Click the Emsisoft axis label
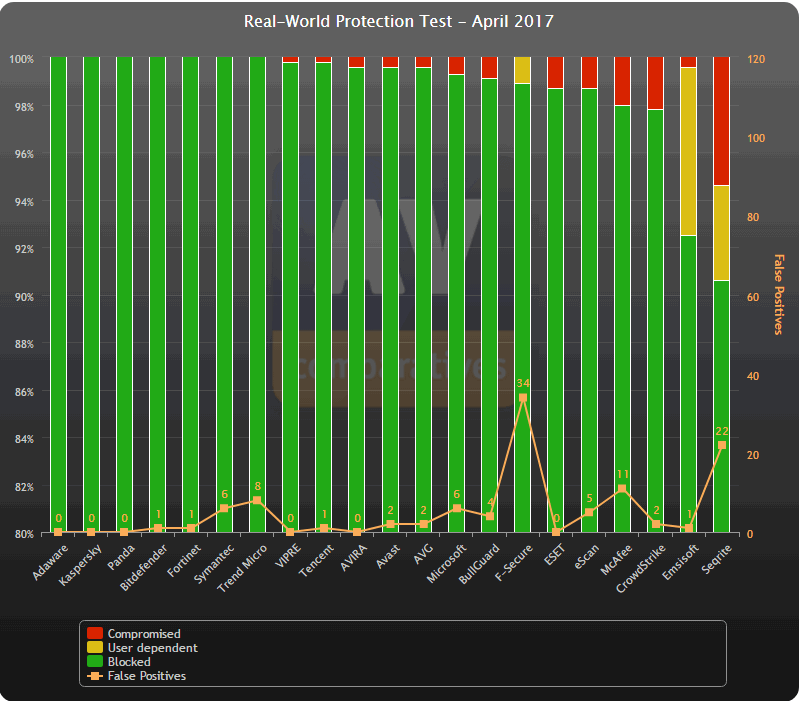 pos(680,562)
